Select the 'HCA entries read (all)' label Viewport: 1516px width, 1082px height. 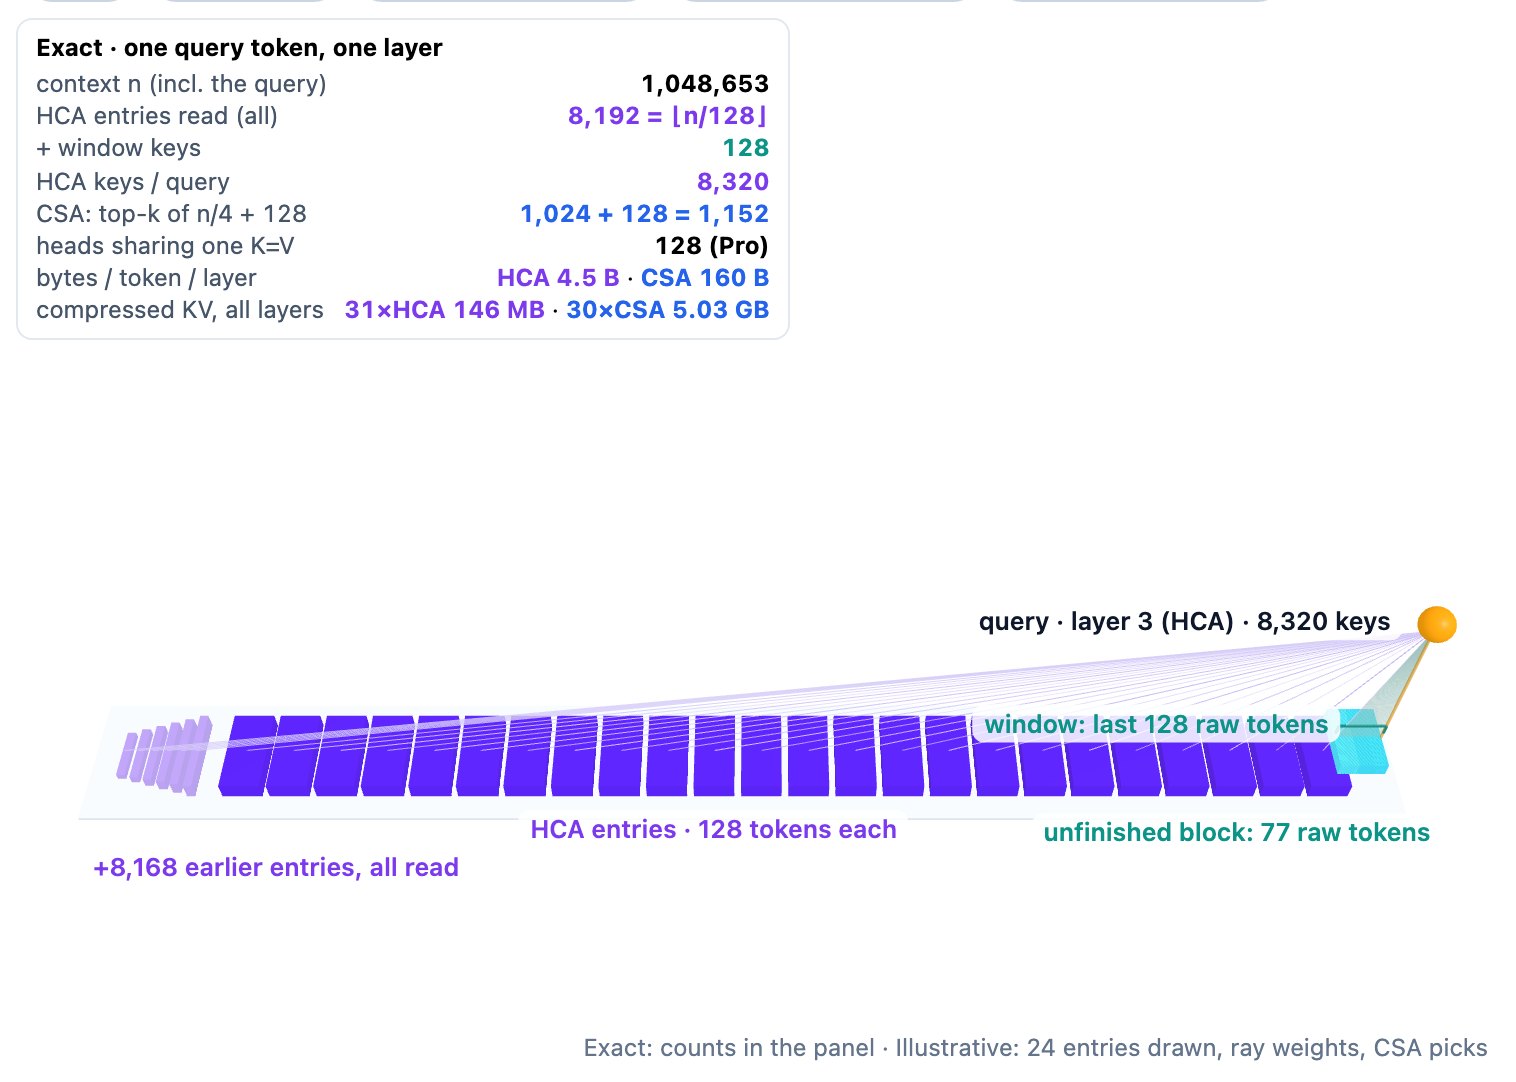(x=157, y=116)
